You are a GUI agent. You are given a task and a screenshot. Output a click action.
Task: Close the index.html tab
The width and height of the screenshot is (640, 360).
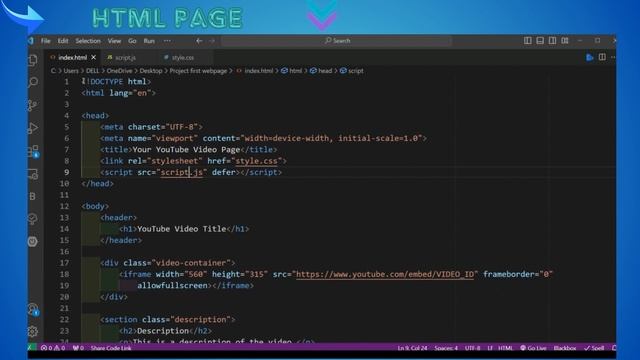click(93, 58)
